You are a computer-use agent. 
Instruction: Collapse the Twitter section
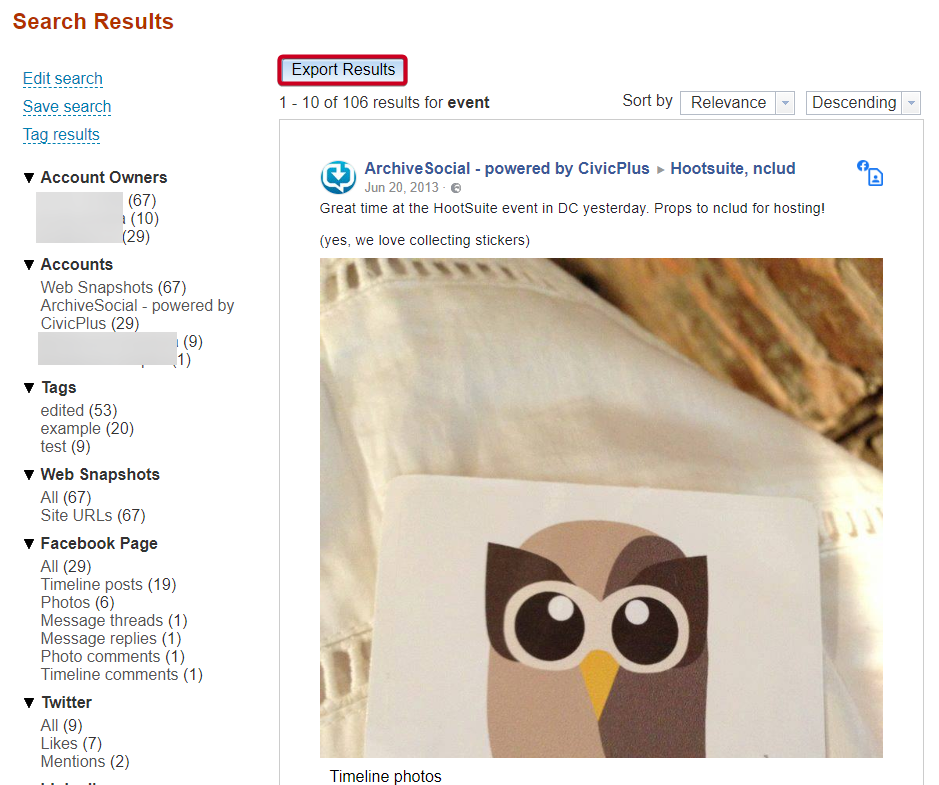(x=29, y=703)
